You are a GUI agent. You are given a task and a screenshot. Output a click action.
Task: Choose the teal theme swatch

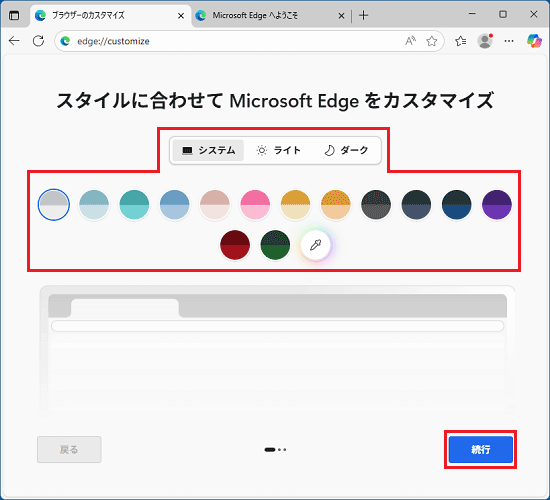(134, 205)
